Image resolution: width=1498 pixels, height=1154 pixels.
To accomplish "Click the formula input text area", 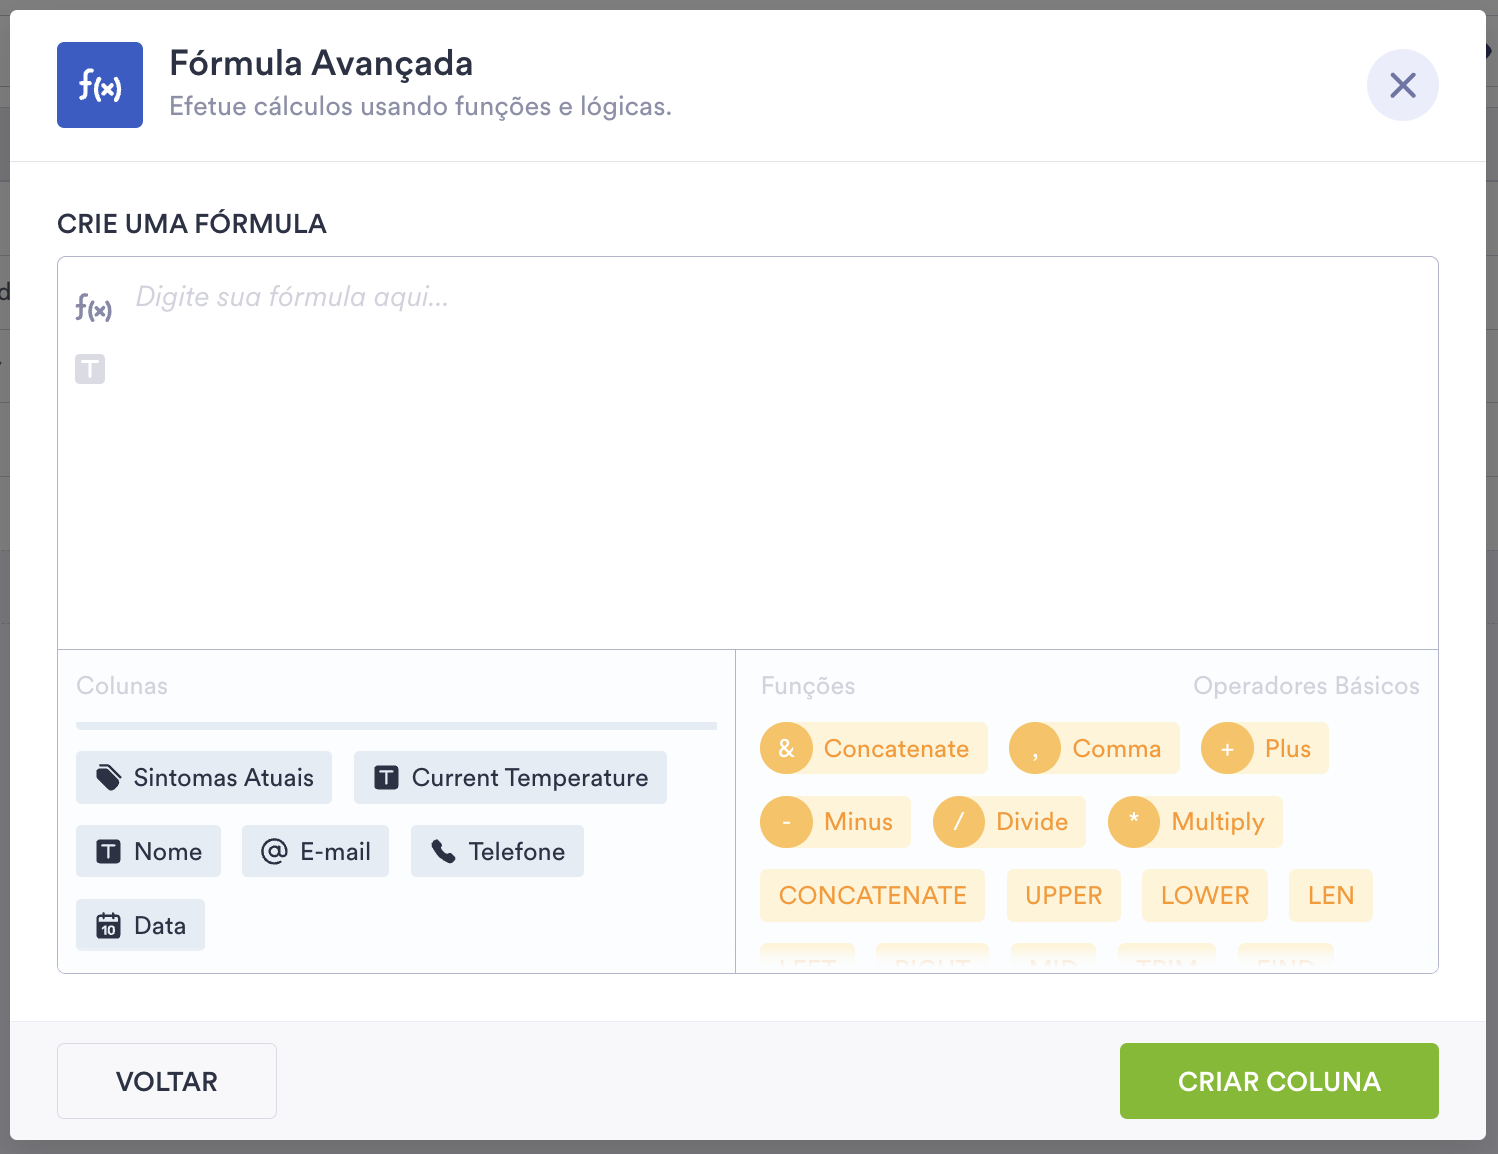I will (760, 450).
